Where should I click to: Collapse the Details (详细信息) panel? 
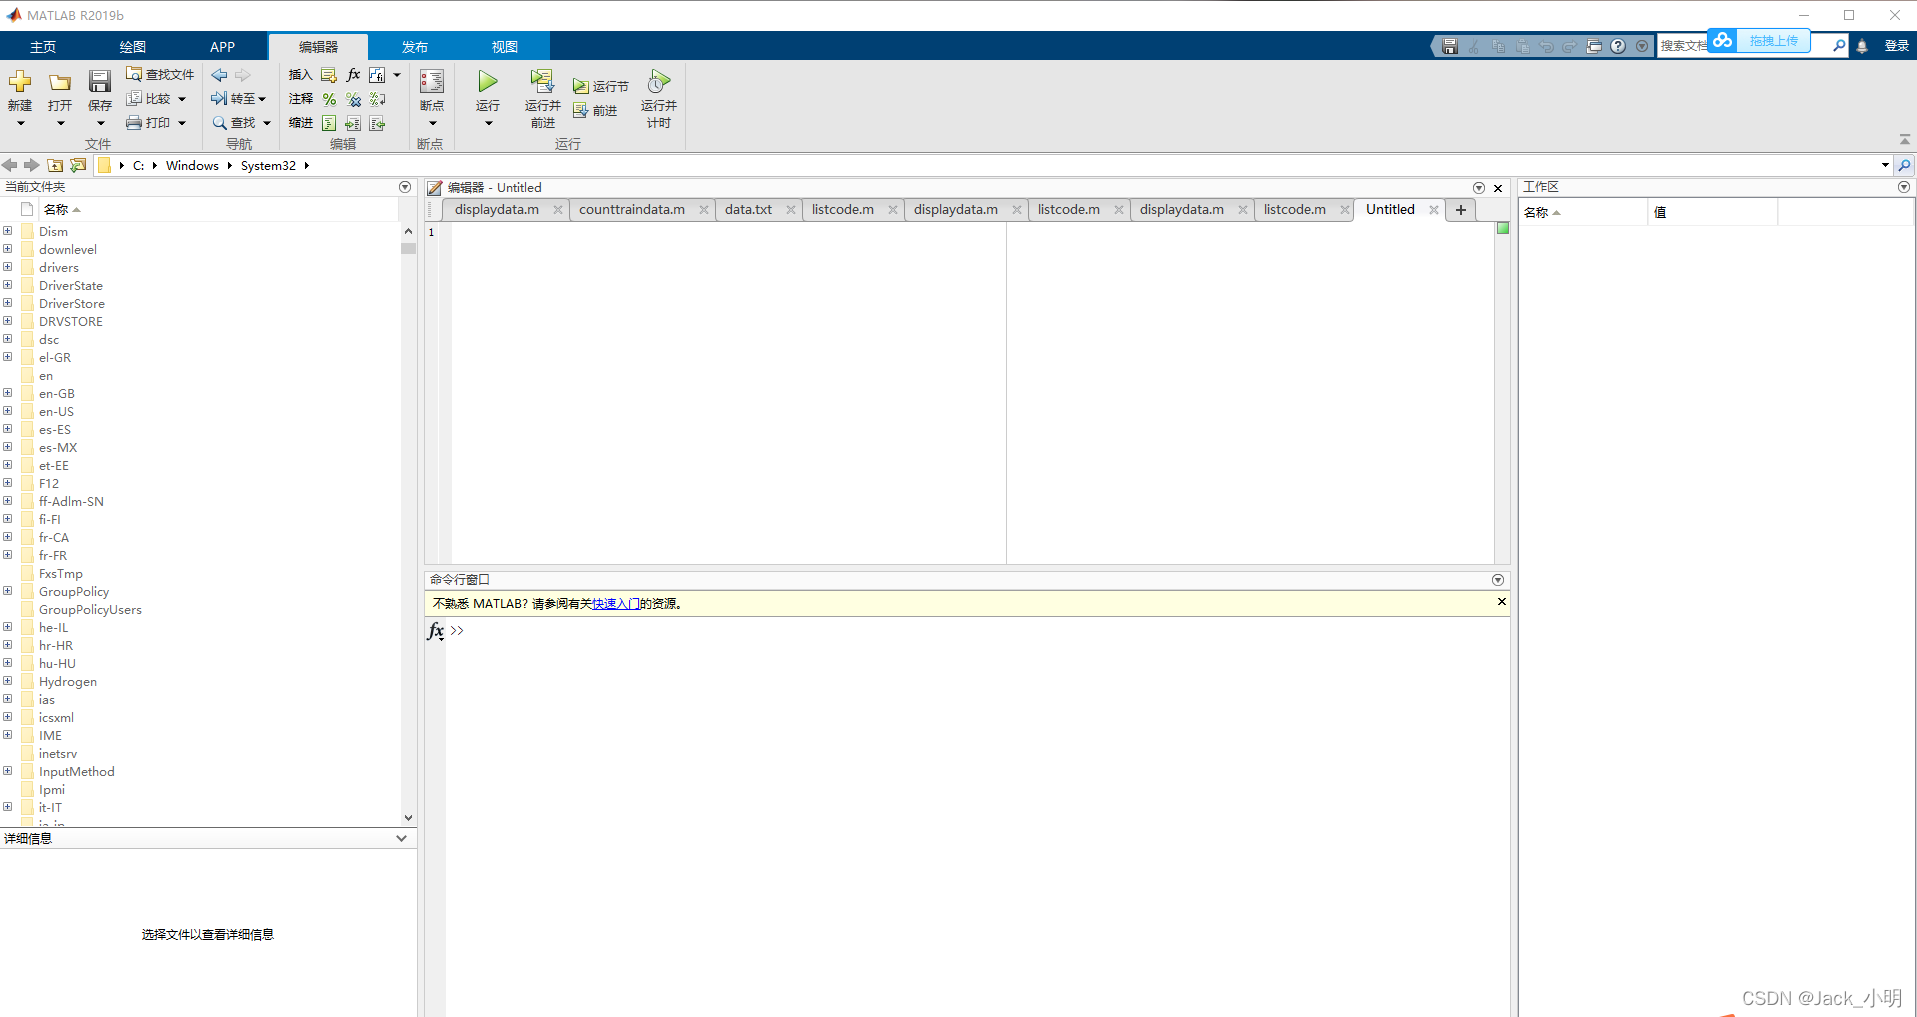tap(401, 838)
